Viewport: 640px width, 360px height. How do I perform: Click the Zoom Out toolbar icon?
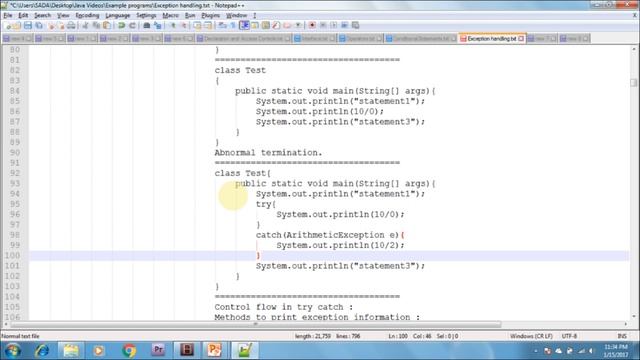pyautogui.click(x=184, y=26)
